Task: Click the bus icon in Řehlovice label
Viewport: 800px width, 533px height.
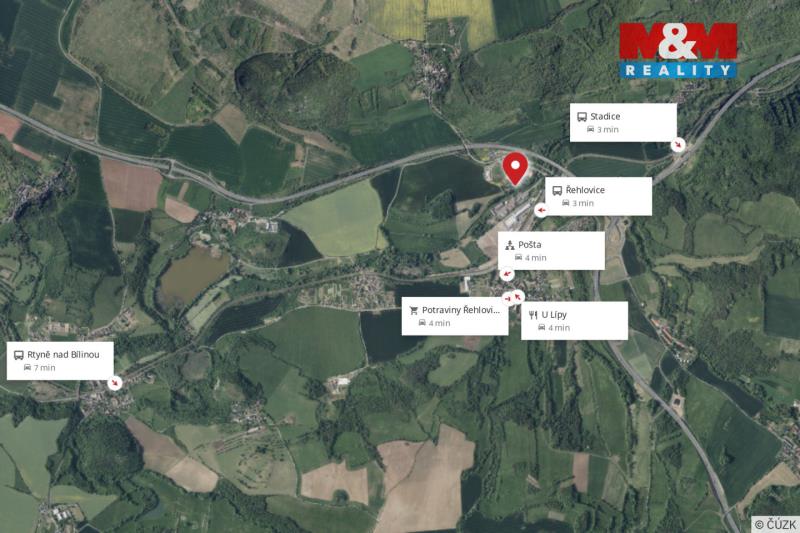Action: click(x=557, y=190)
